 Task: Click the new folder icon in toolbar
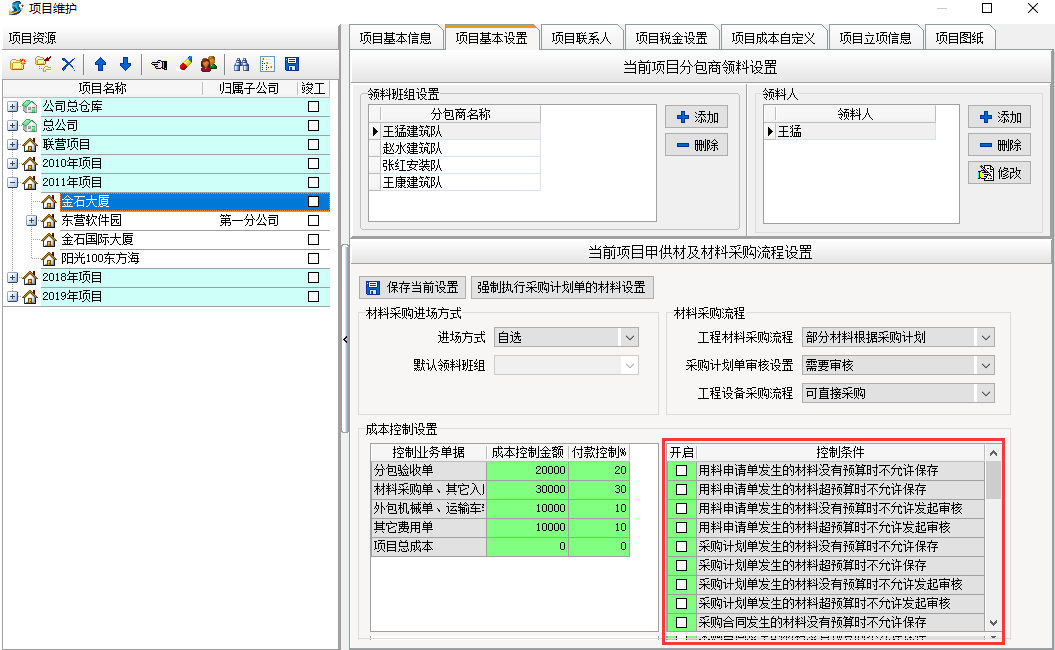click(17, 64)
